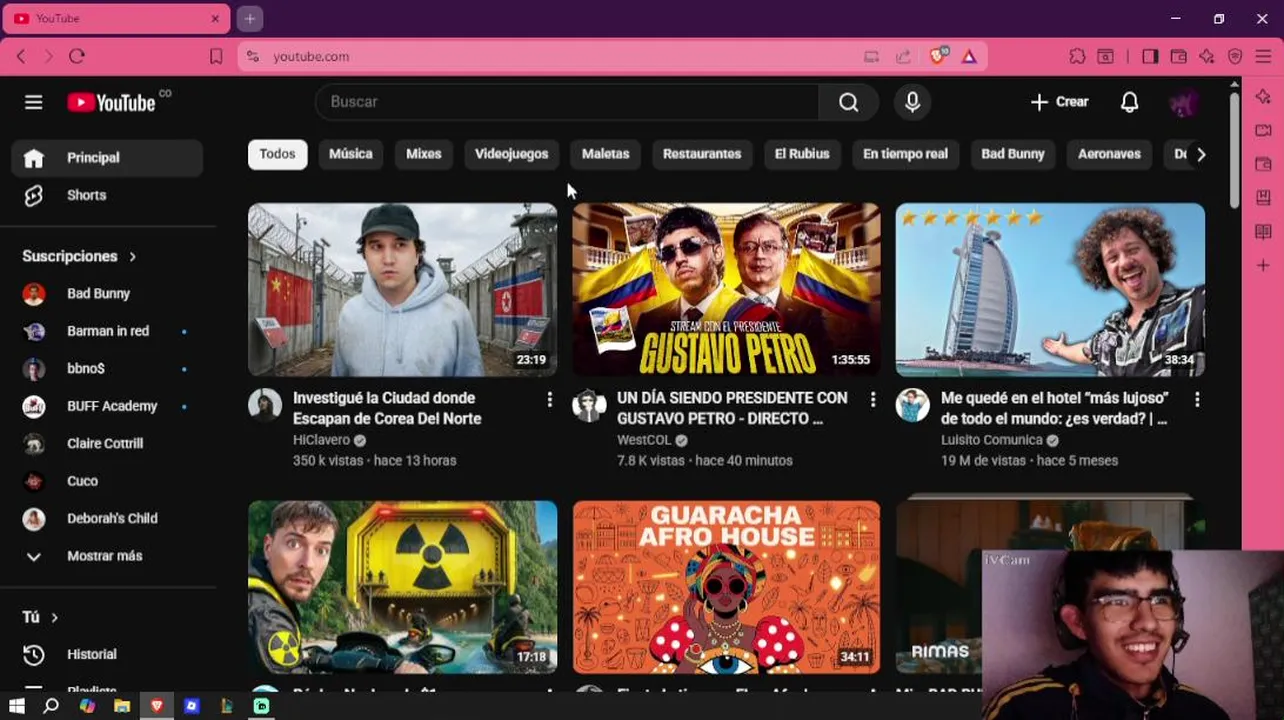Open Brave Shields lion icon
Image resolution: width=1284 pixels, height=720 pixels.
(x=938, y=57)
